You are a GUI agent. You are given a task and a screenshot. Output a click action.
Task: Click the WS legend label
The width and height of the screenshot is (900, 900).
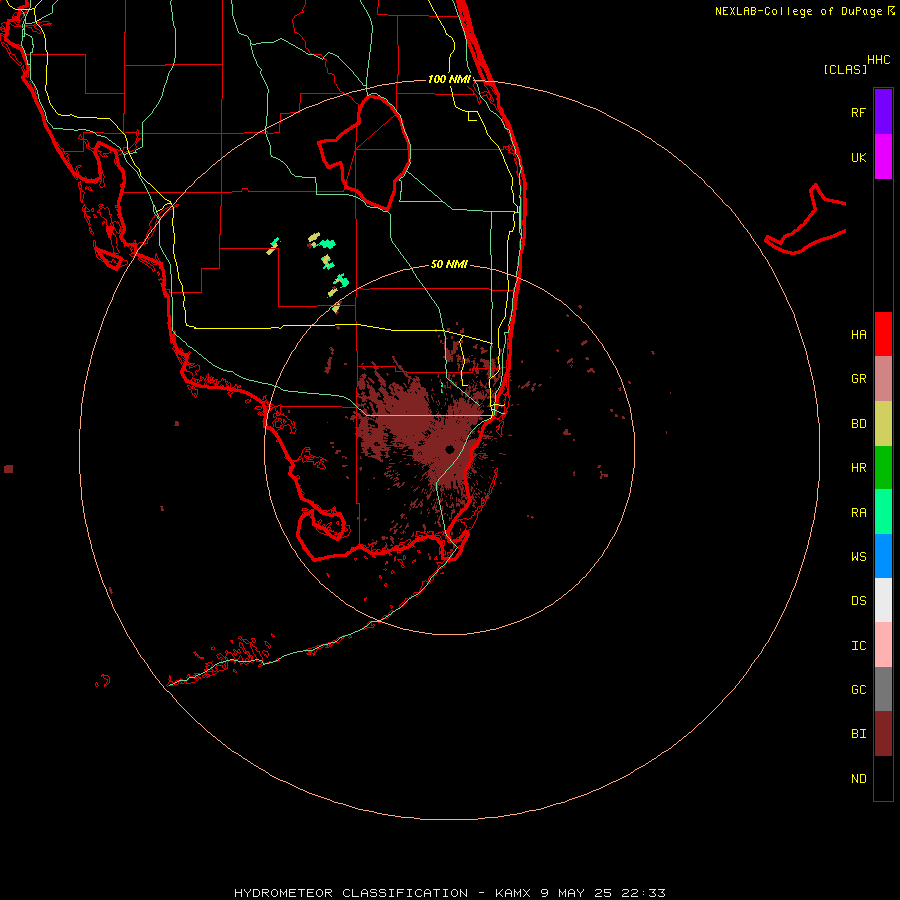[x=858, y=556]
